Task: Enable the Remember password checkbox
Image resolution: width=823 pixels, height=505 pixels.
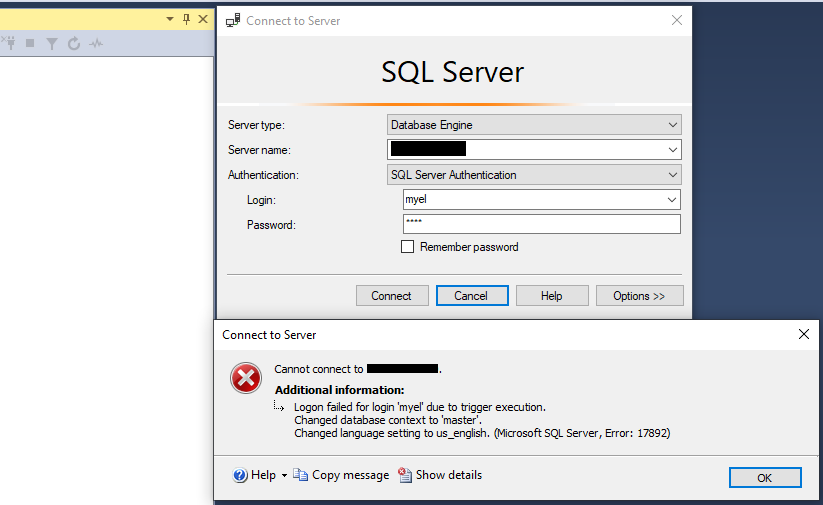Action: [x=407, y=247]
